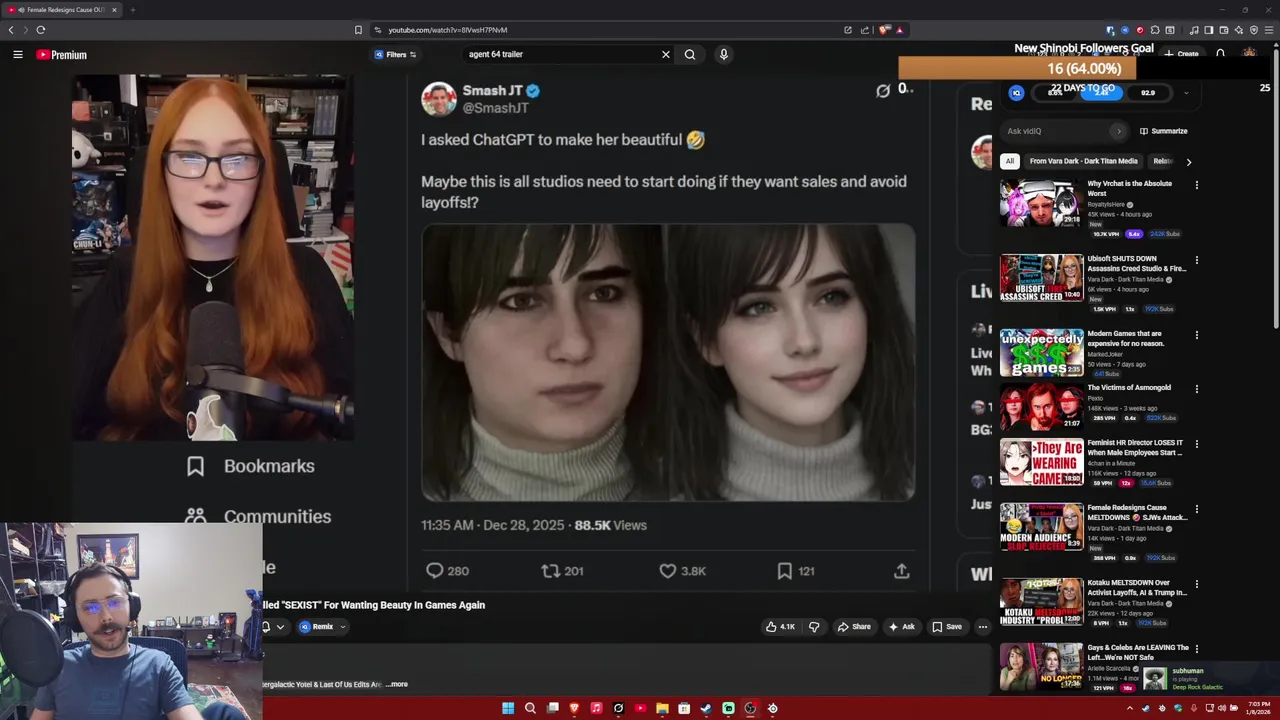Screen dimensions: 1280x720
Task: Save the video to a playlist
Action: [x=947, y=627]
